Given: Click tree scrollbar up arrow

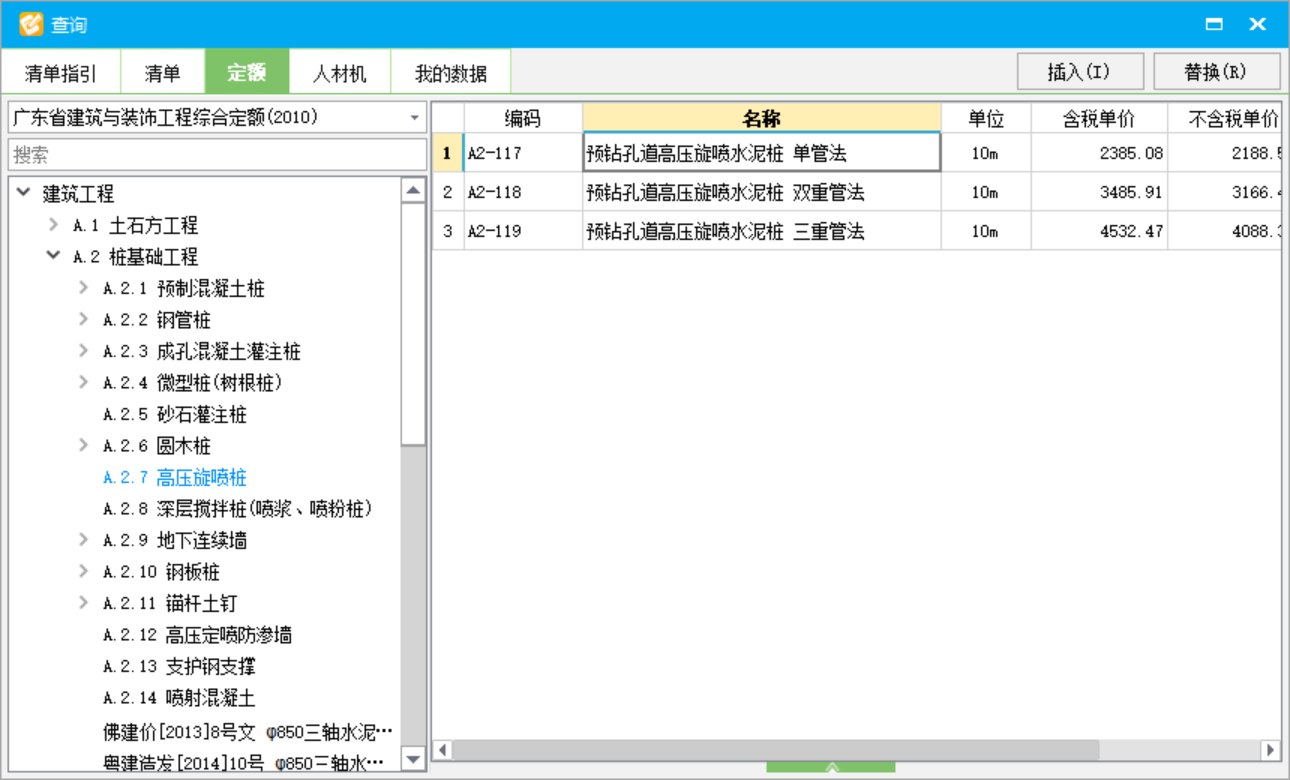Looking at the screenshot, I should pos(413,189).
